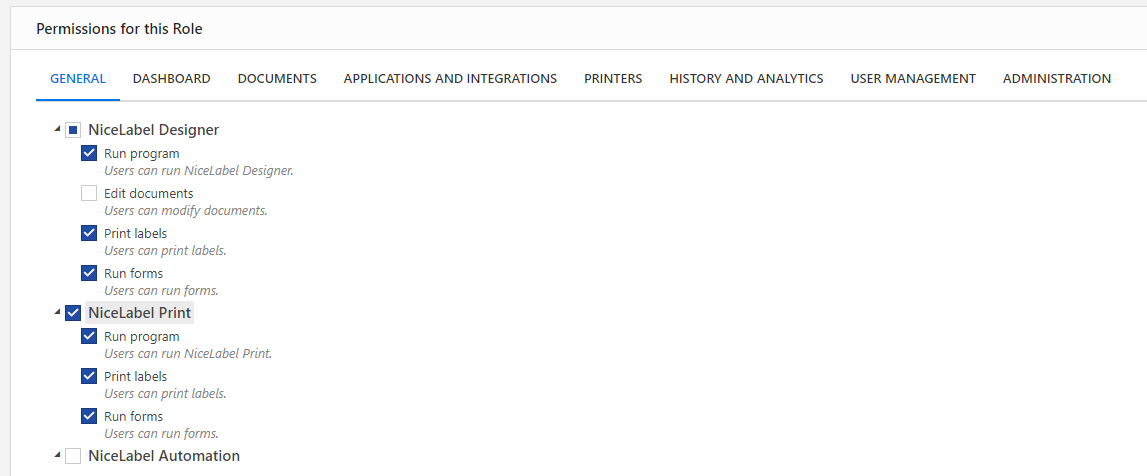Collapse the NiceLabel Automation tree node

tap(58, 456)
